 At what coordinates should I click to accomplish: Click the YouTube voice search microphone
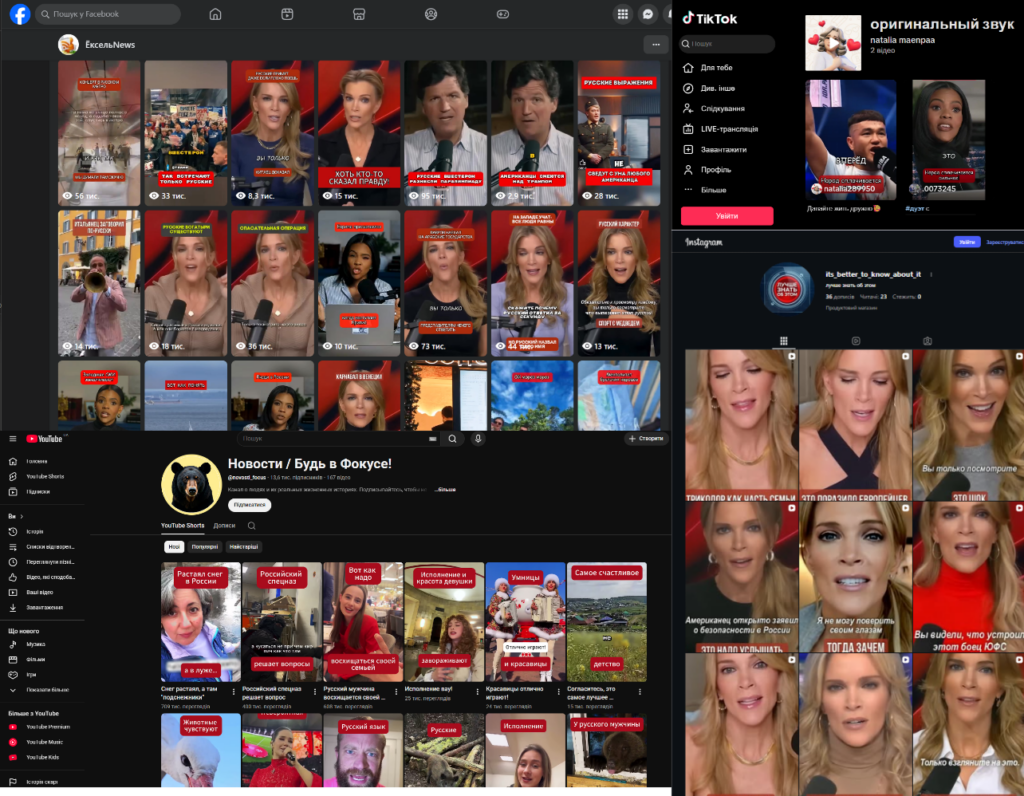tap(478, 438)
